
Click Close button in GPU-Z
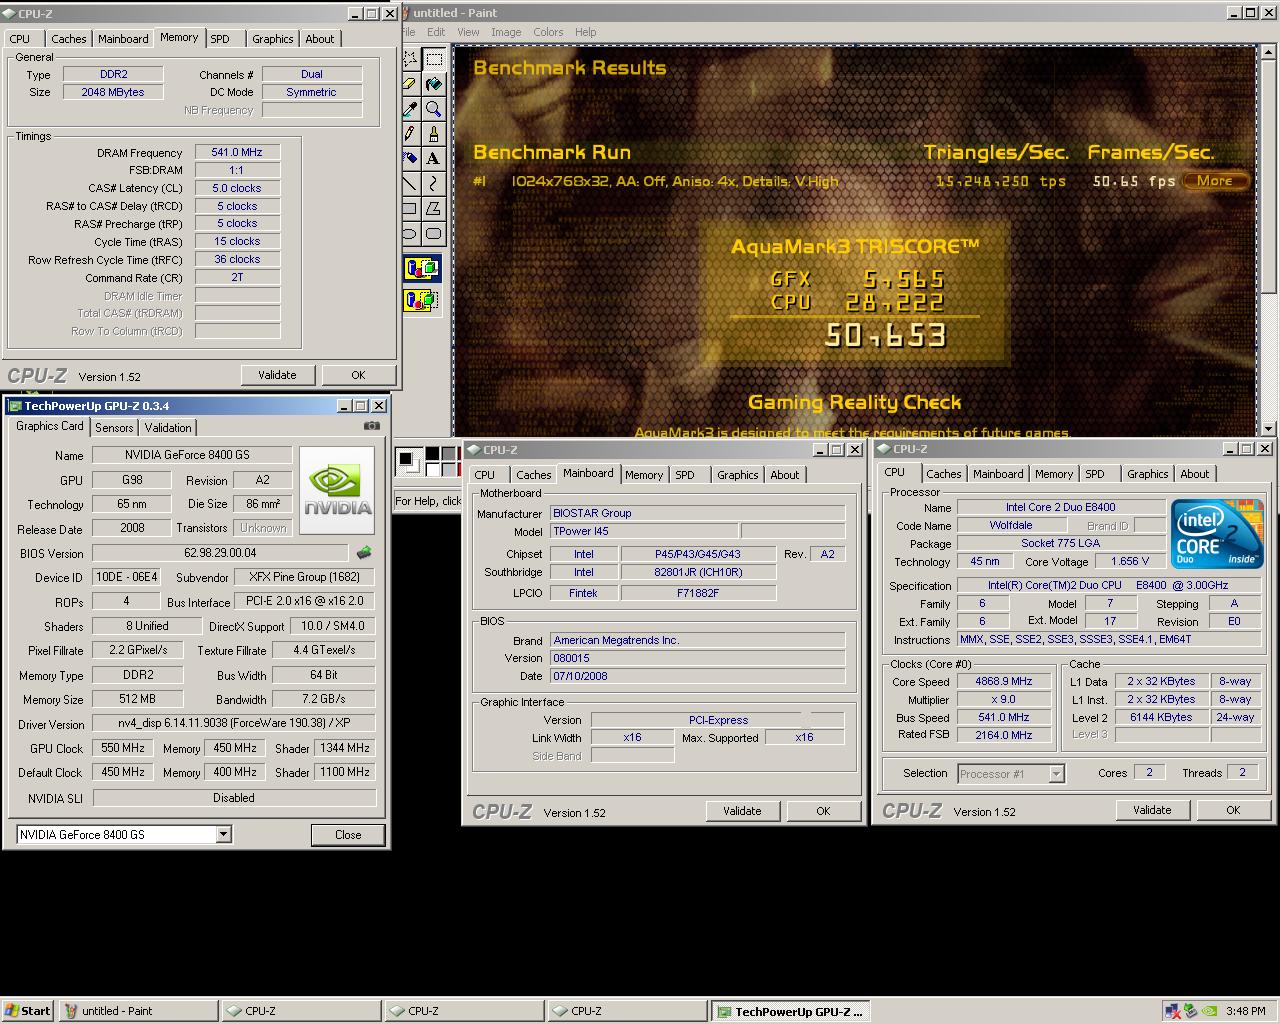[348, 835]
